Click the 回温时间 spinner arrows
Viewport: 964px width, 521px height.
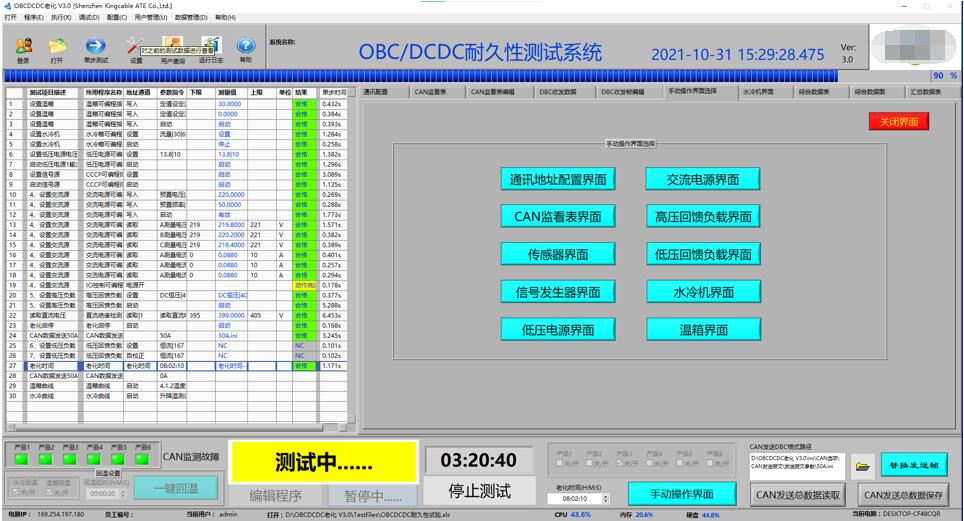pos(122,492)
